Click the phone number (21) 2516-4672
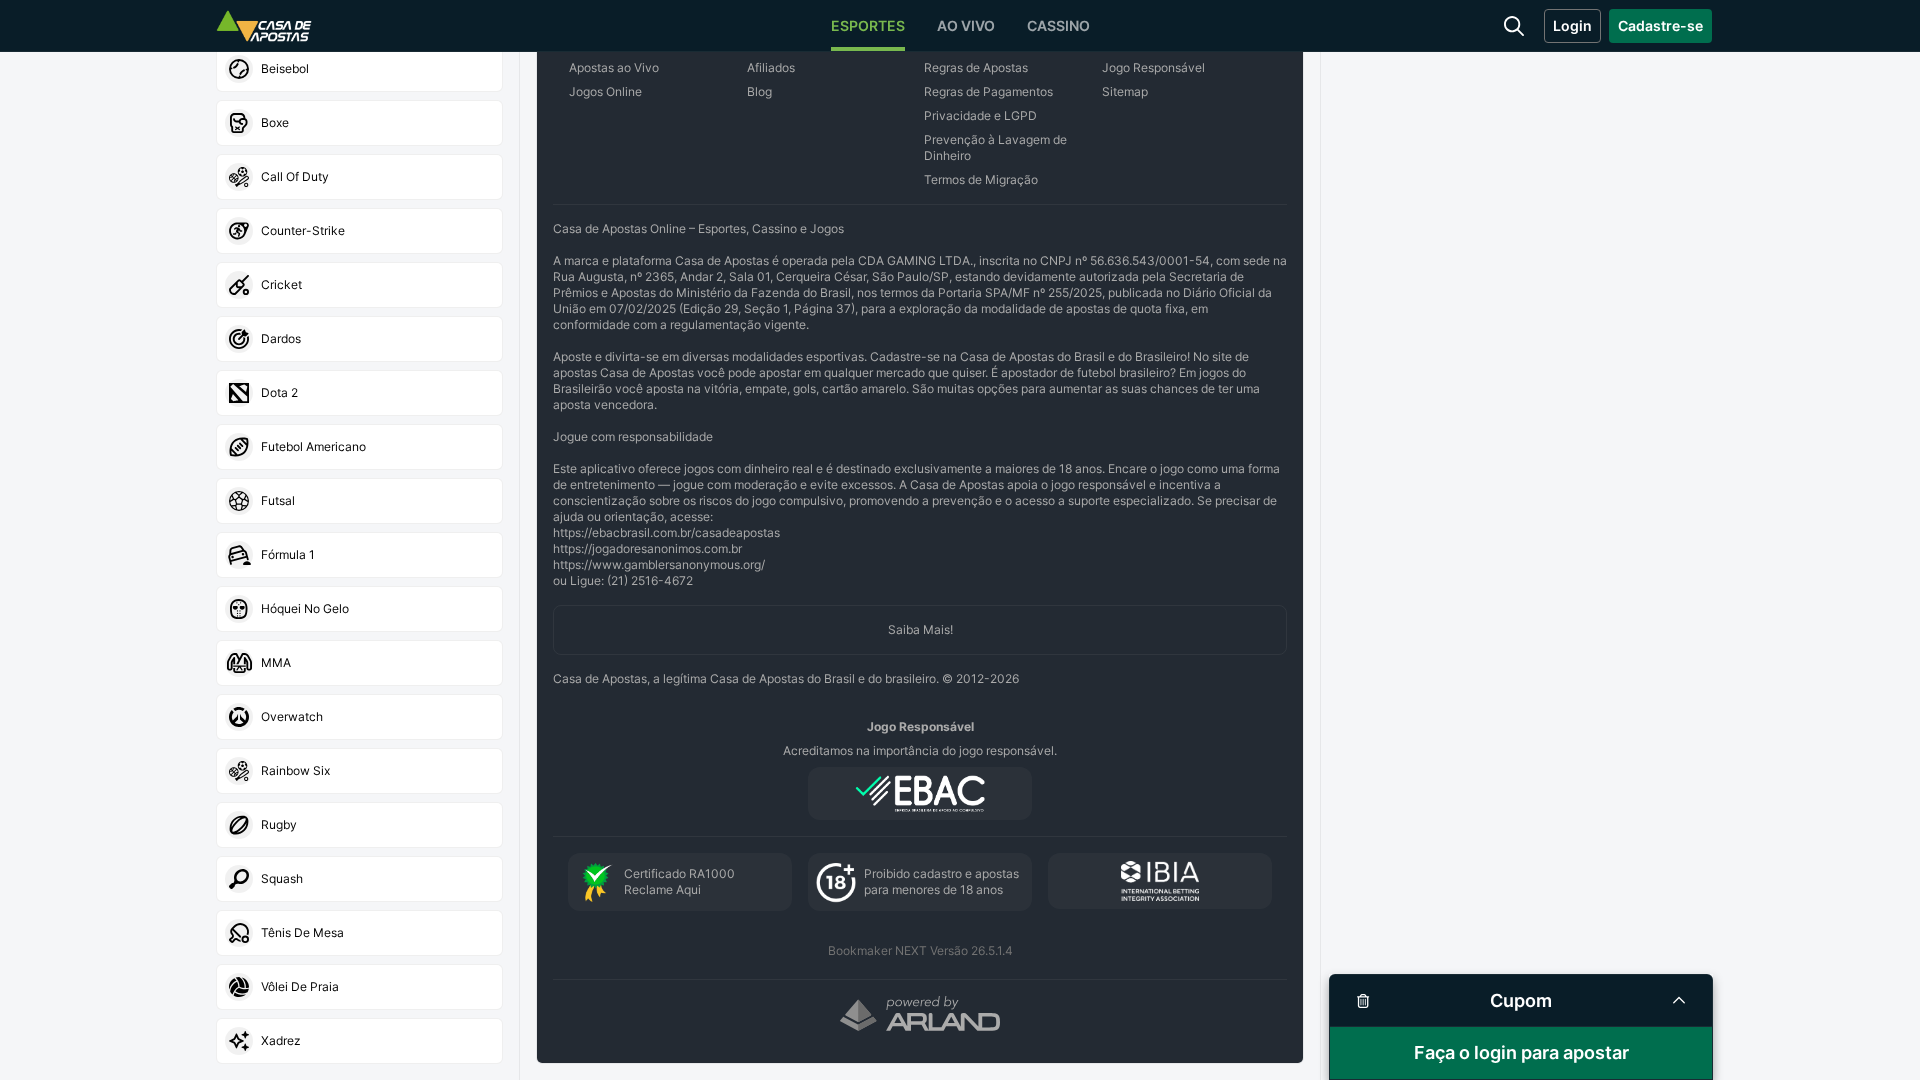Image resolution: width=1920 pixels, height=1080 pixels. (650, 581)
